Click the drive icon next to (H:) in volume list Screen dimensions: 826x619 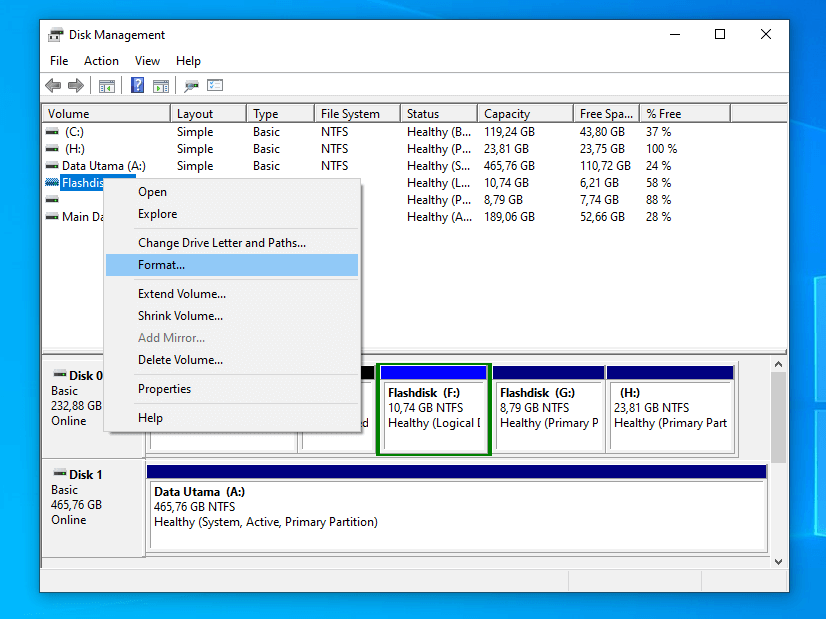point(52,149)
